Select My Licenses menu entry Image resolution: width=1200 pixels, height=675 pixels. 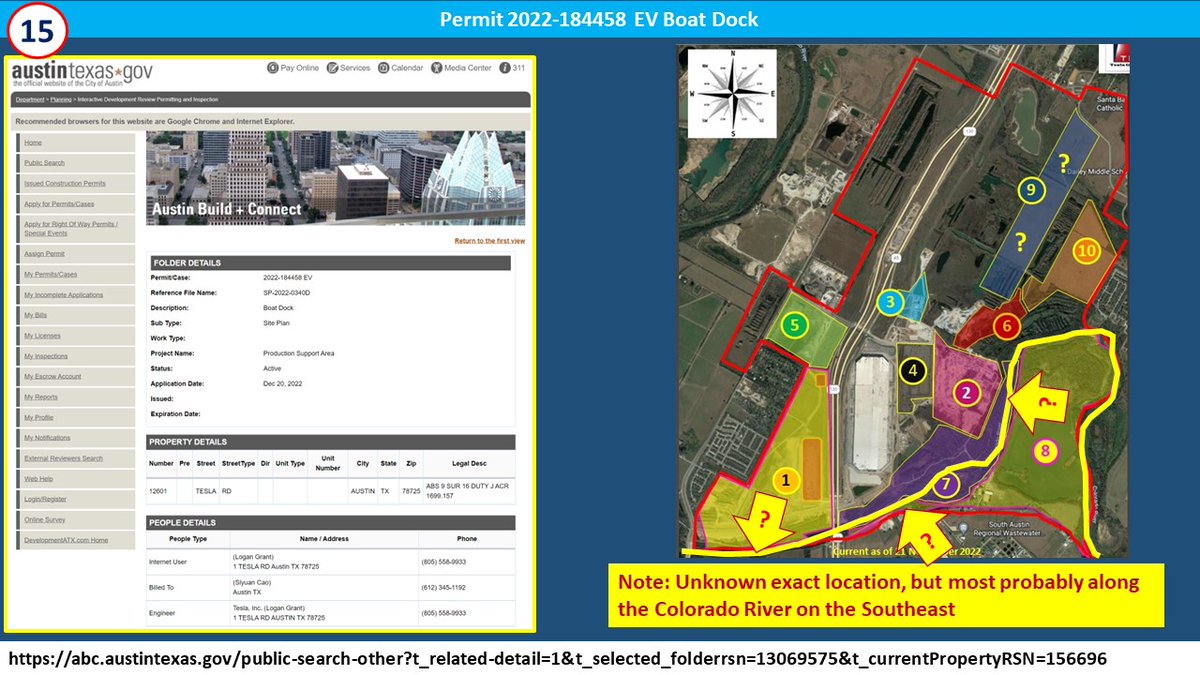coord(42,336)
